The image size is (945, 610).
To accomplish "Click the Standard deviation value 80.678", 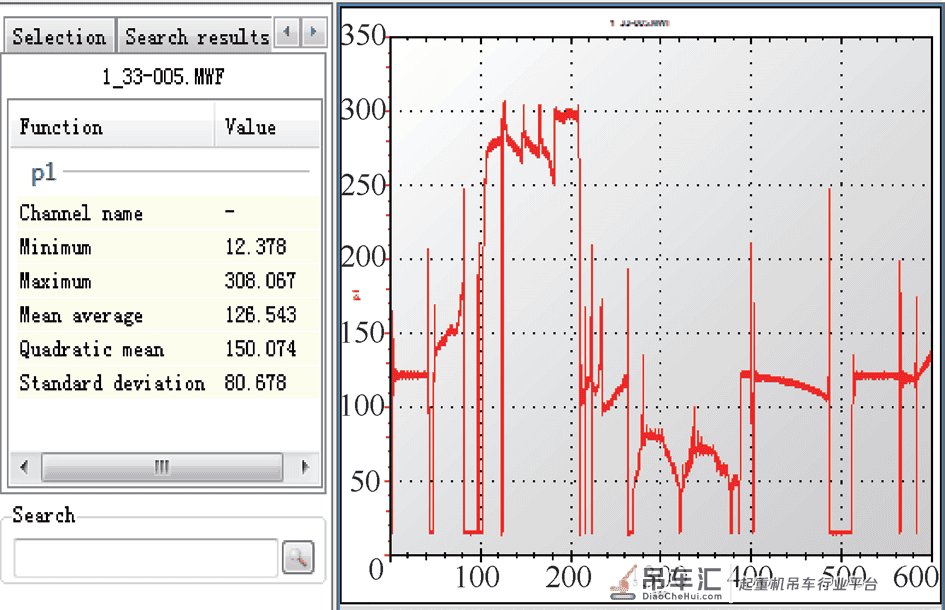I will pos(256,383).
